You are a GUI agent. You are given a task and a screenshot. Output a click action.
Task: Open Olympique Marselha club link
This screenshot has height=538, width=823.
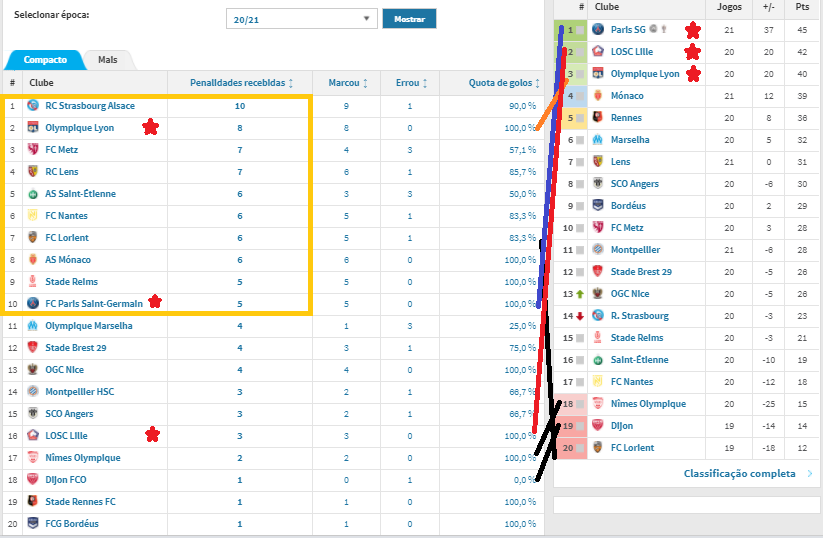coord(89,325)
